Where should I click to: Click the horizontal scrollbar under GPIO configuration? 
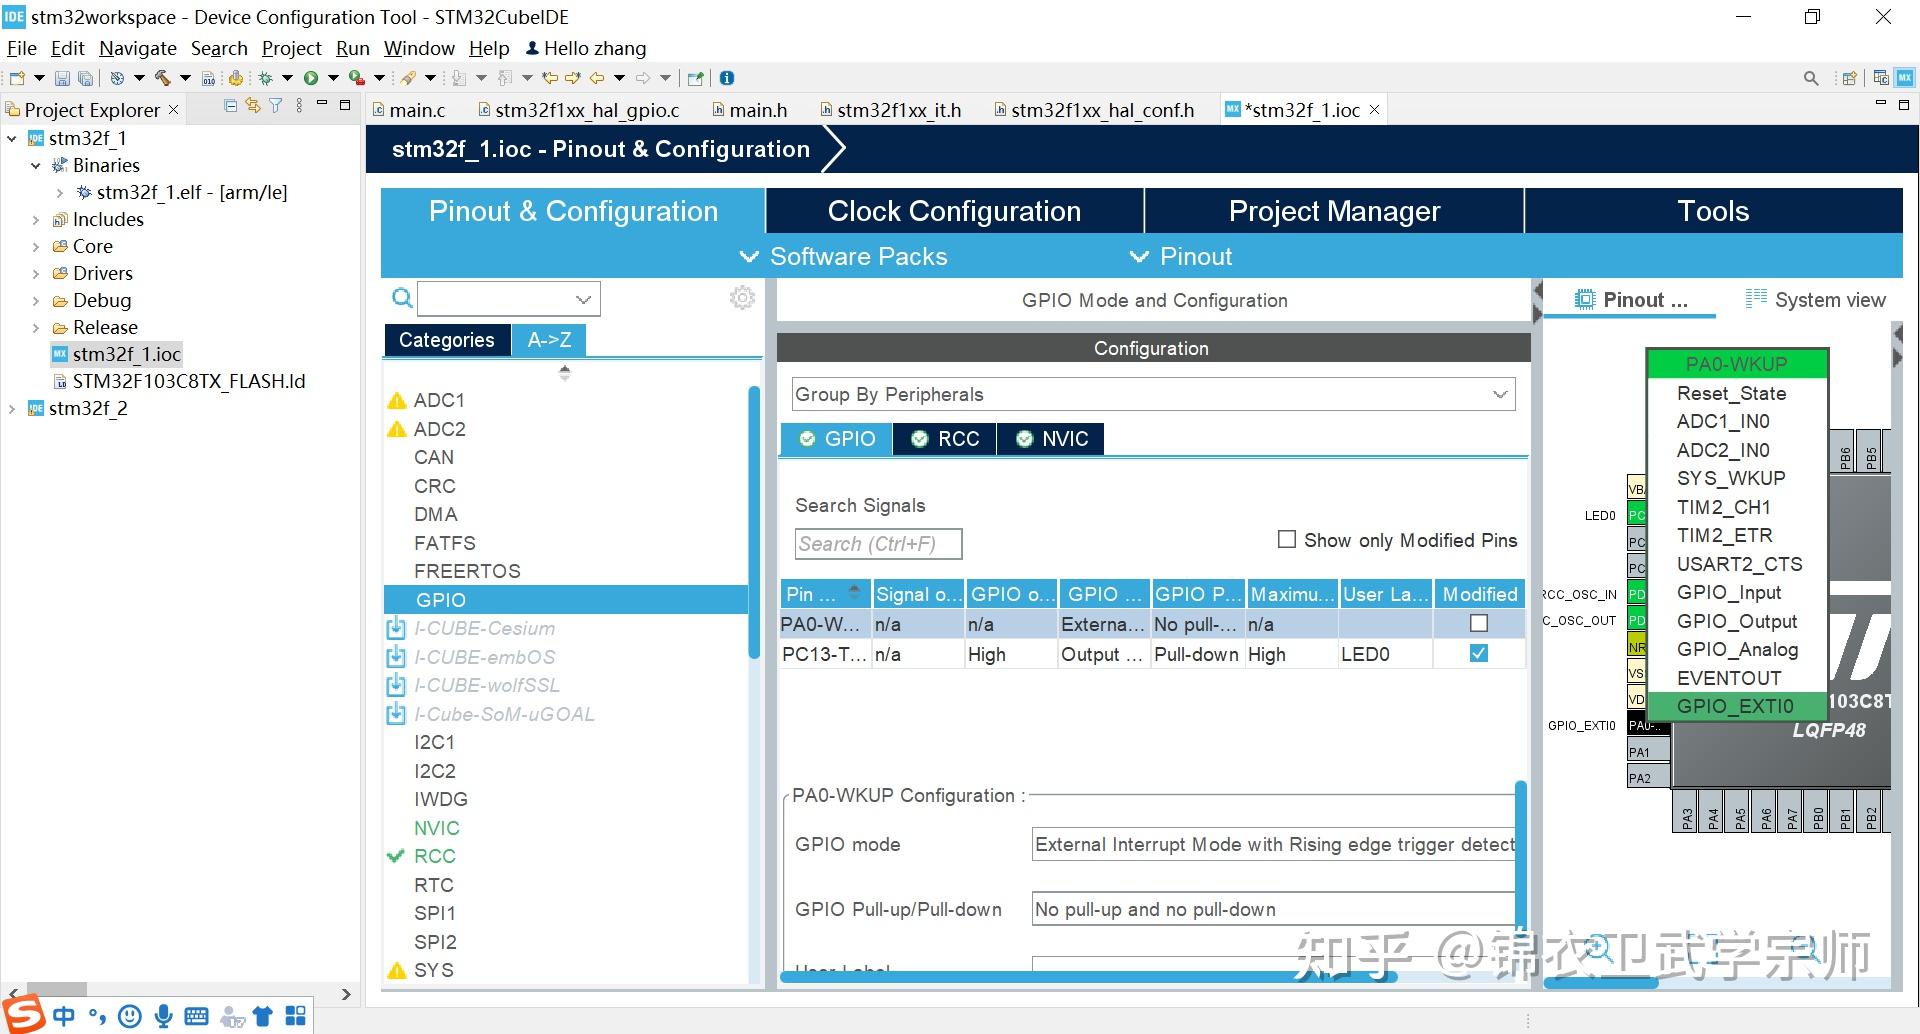1088,977
